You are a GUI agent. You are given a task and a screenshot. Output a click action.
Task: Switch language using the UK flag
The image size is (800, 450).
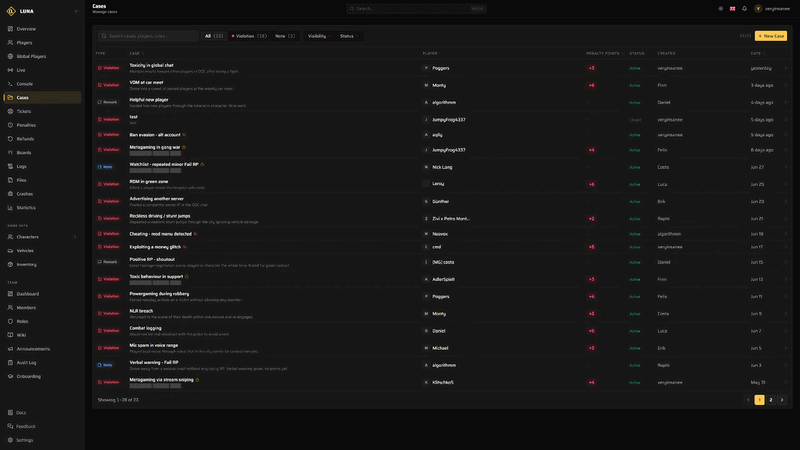click(733, 9)
